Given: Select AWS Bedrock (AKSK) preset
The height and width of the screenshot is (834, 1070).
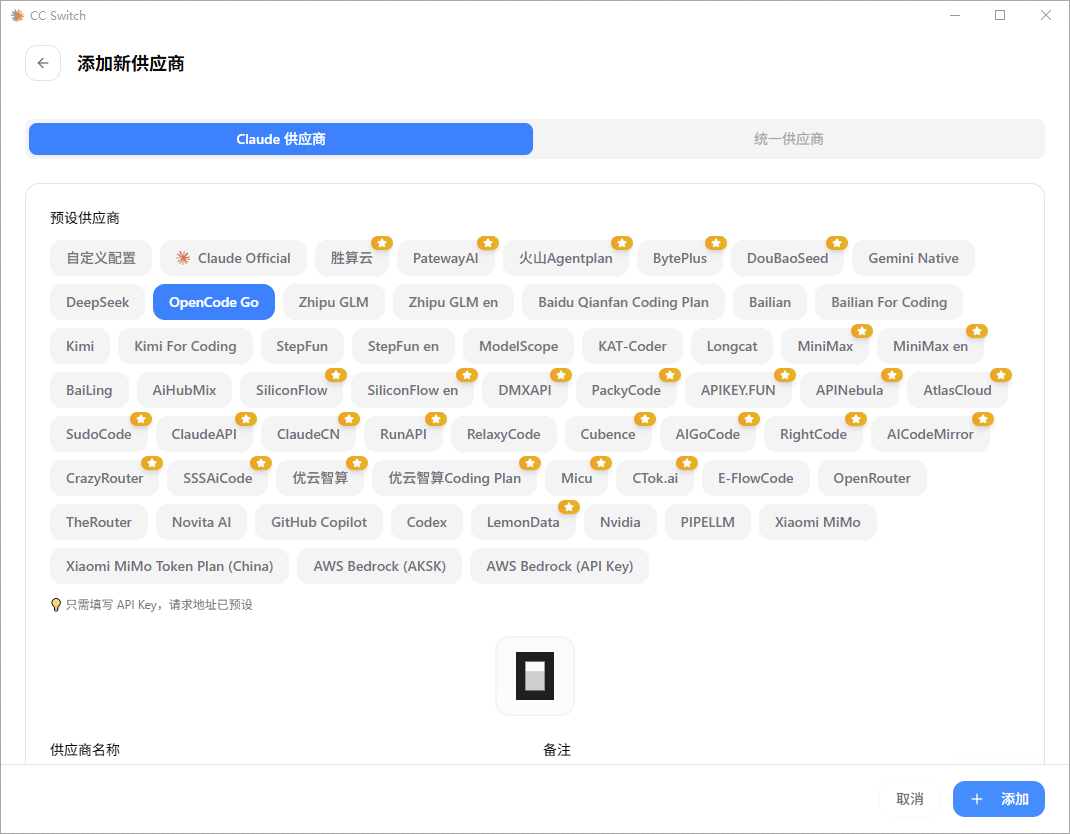Looking at the screenshot, I should (379, 566).
